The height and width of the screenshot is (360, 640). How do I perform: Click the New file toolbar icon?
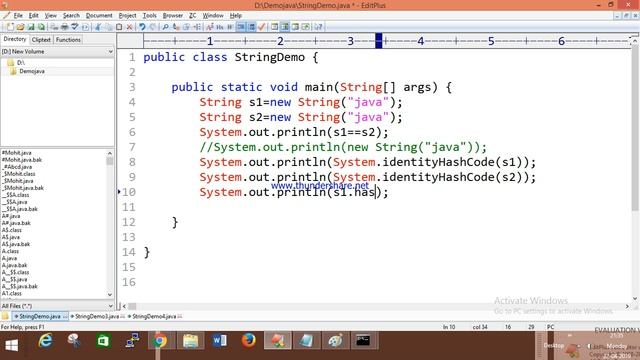click(x=10, y=27)
